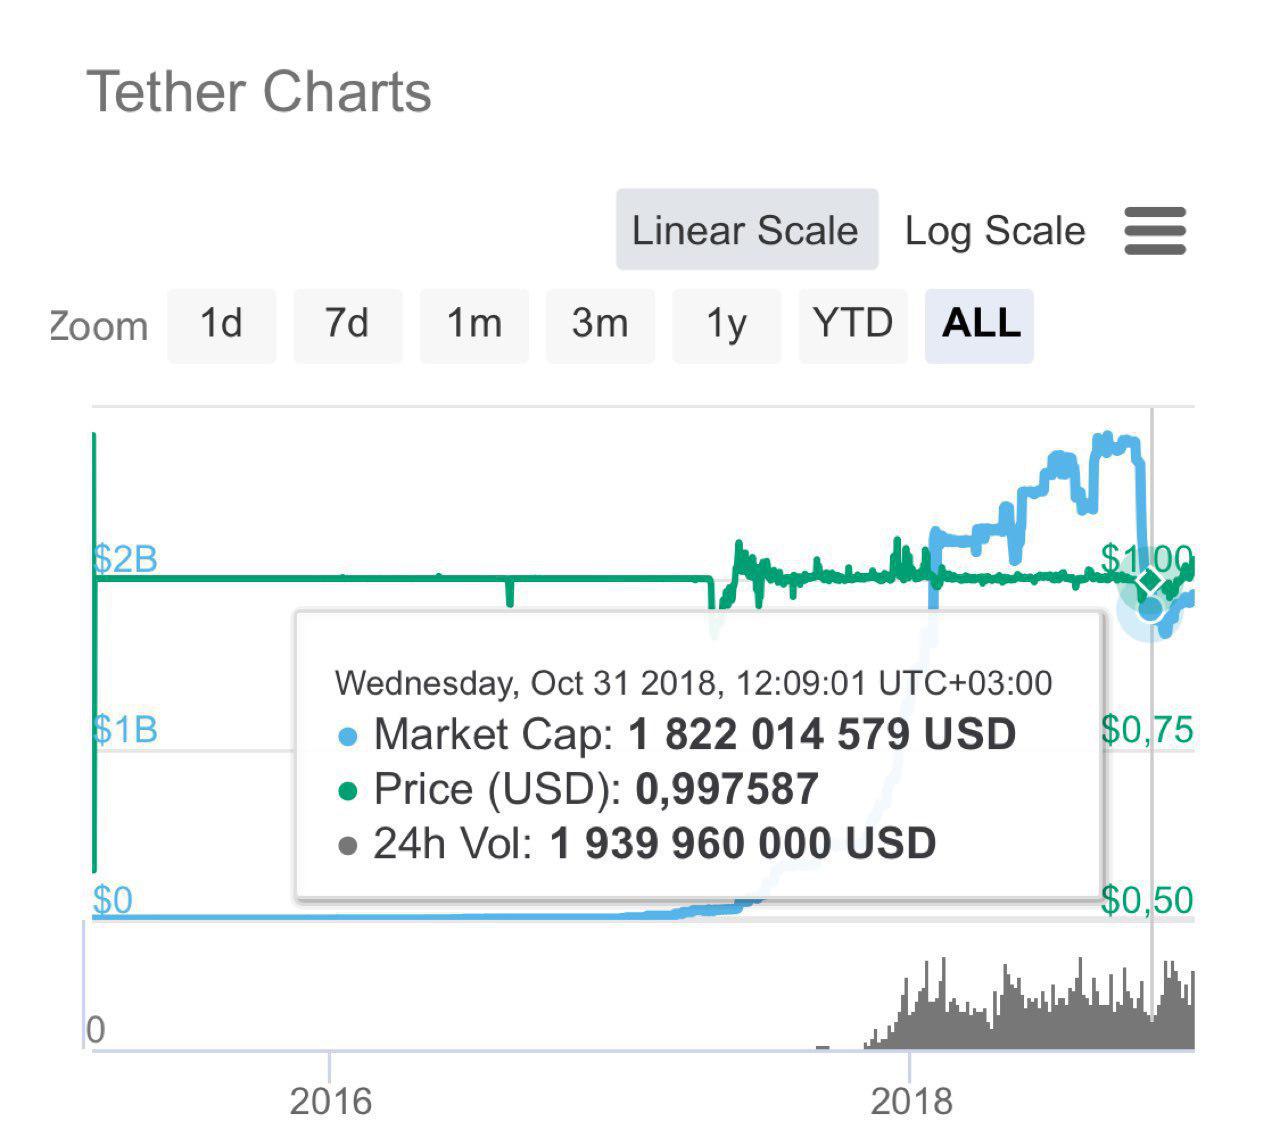Click the green diamond price marker
The image size is (1280, 1138).
point(1150,580)
